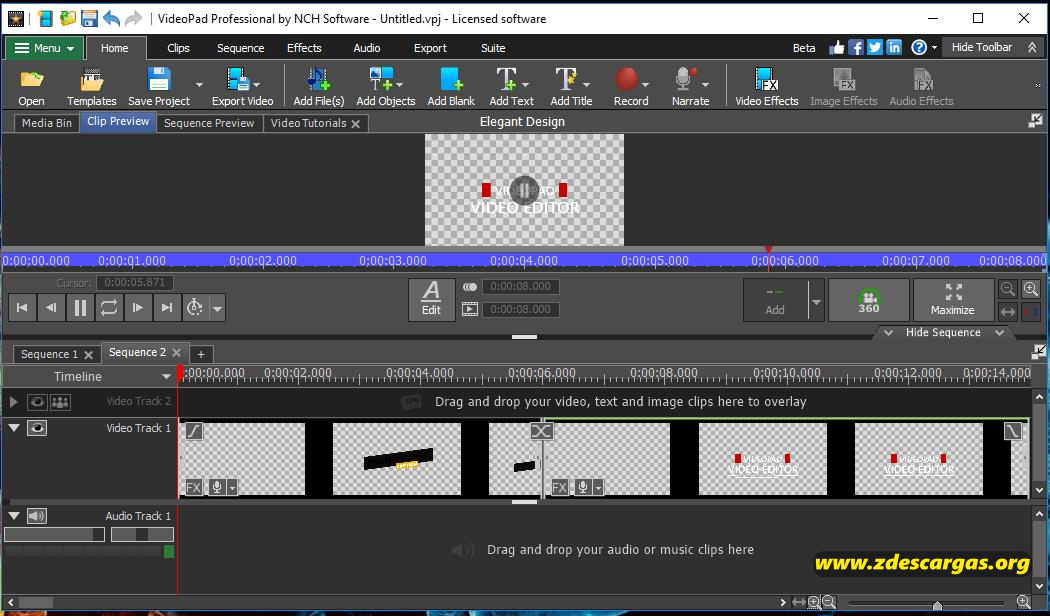The width and height of the screenshot is (1050, 616).
Task: Zoom out the clip preview timeline
Action: [x=1008, y=289]
